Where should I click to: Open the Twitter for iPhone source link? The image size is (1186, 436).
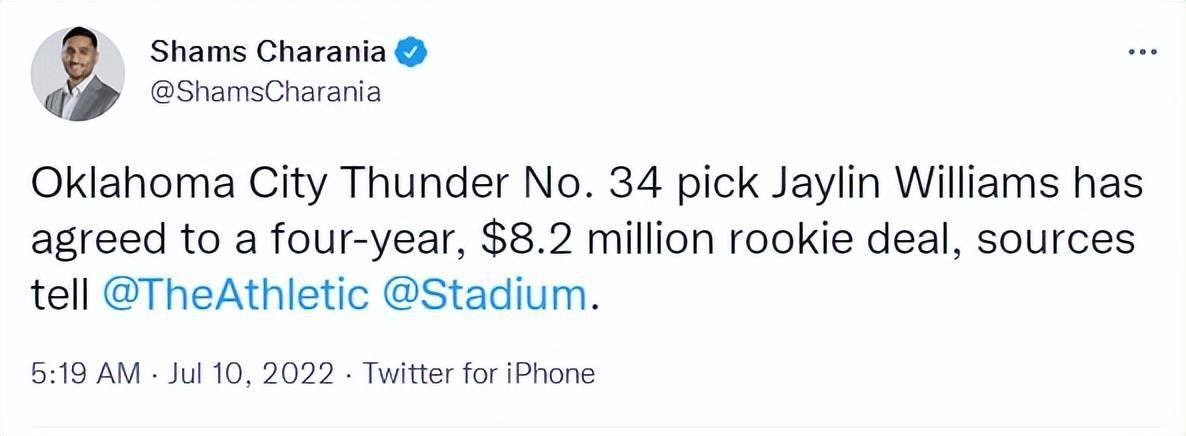click(479, 373)
